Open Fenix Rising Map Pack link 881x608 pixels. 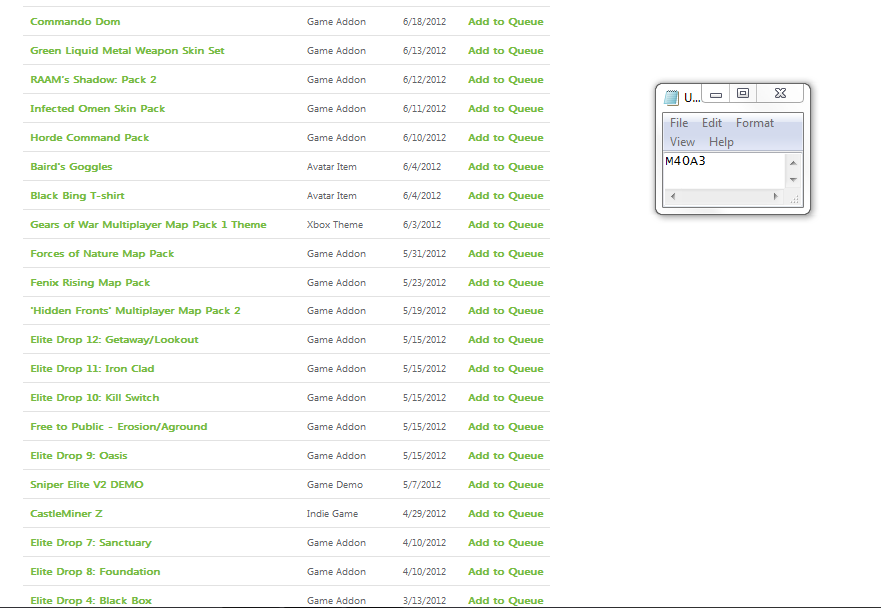click(x=90, y=283)
